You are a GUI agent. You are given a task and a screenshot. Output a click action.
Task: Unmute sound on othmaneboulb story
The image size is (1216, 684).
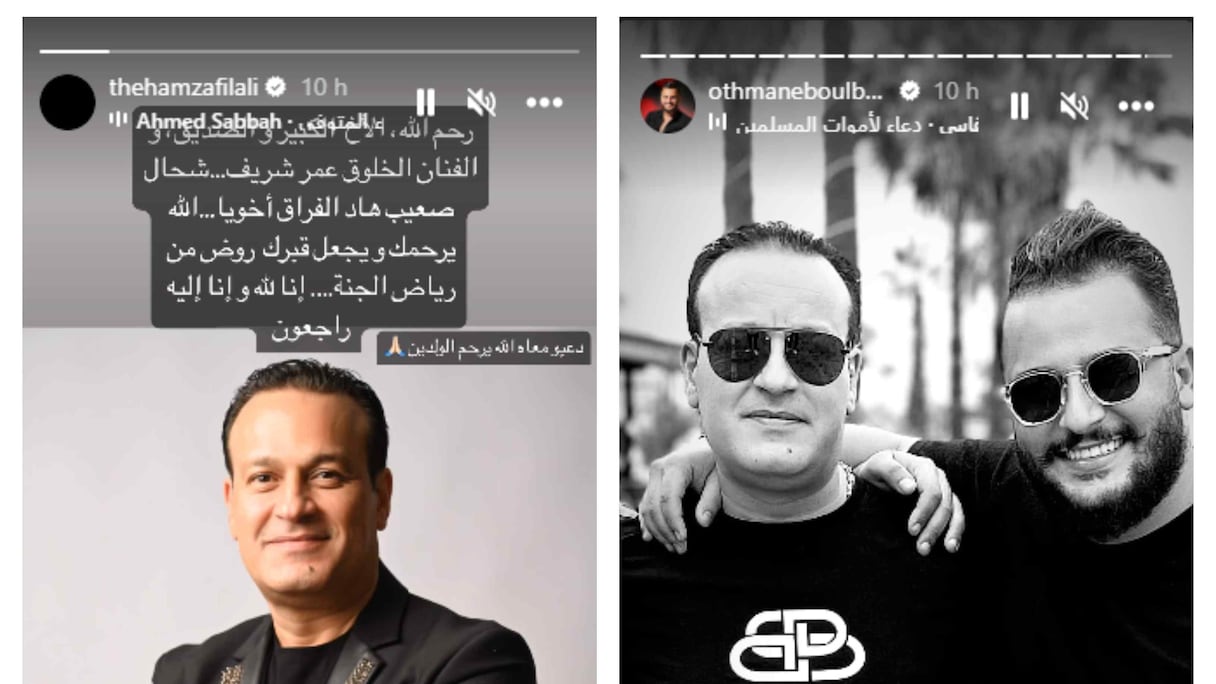coord(1075,105)
